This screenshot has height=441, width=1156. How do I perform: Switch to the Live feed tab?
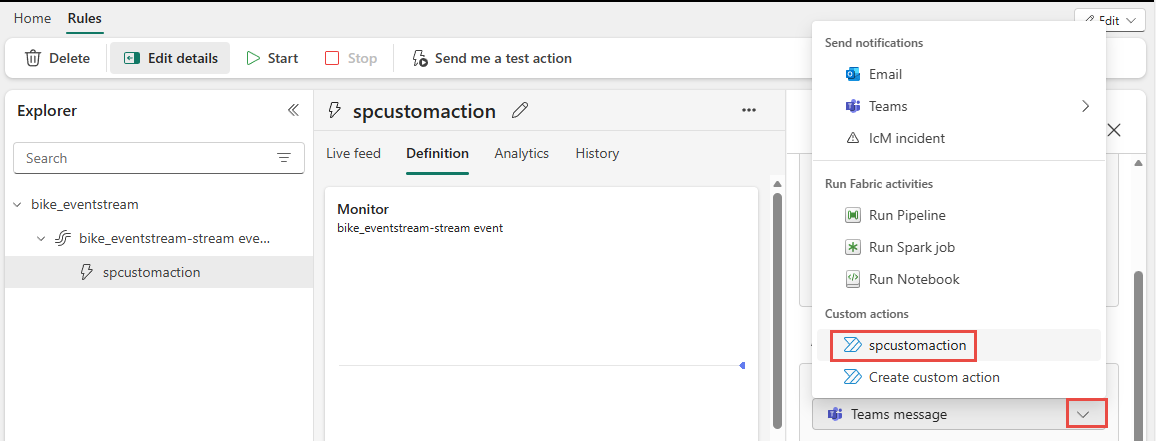(354, 153)
